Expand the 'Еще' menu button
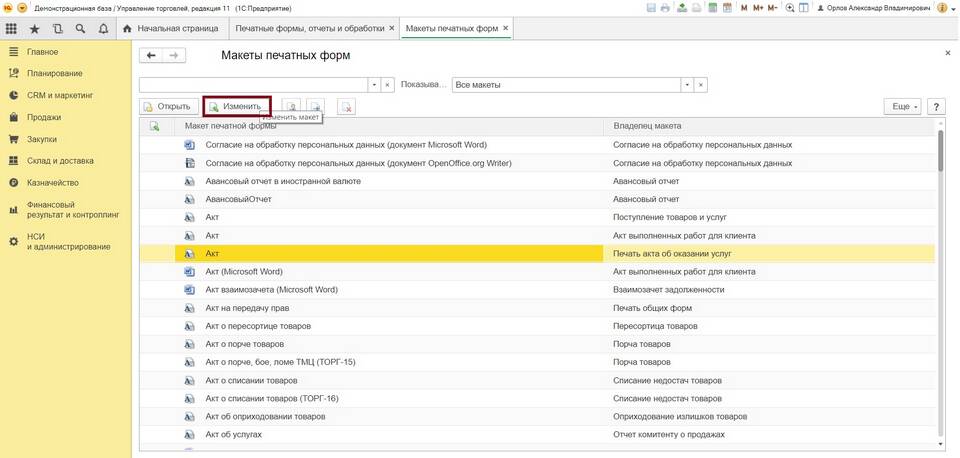 coord(902,107)
